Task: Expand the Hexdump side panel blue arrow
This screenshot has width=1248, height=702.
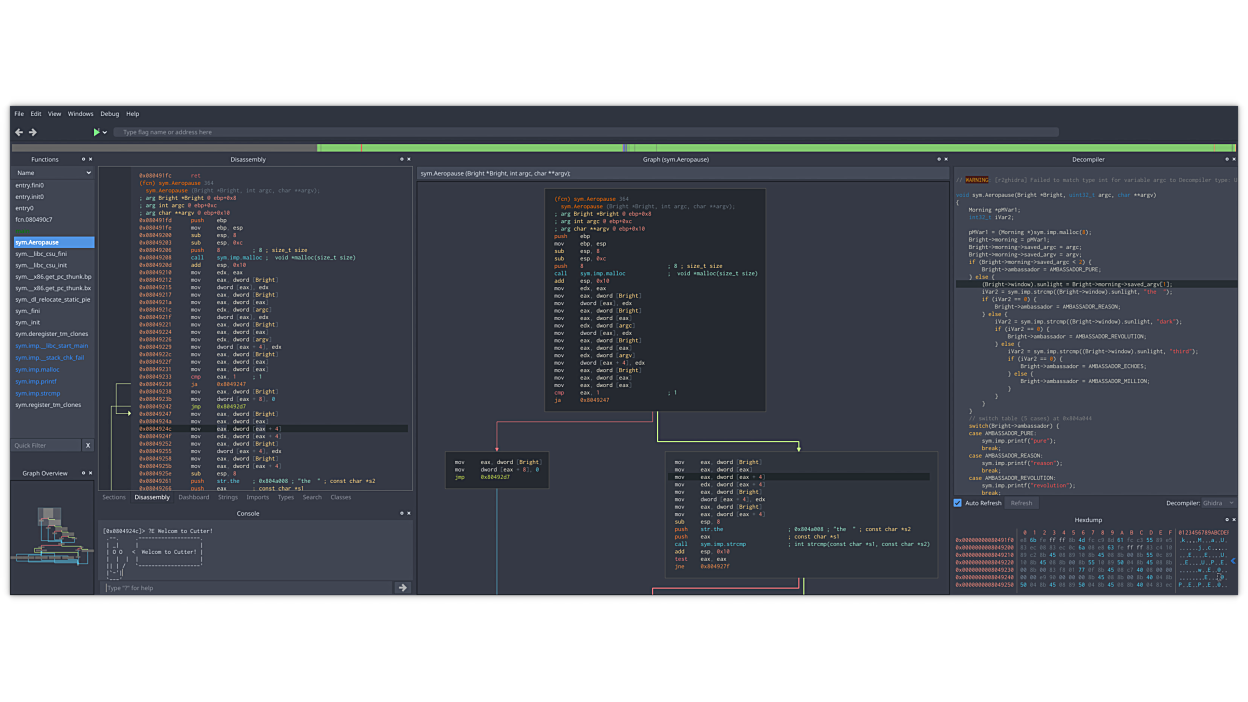Action: point(1235,561)
